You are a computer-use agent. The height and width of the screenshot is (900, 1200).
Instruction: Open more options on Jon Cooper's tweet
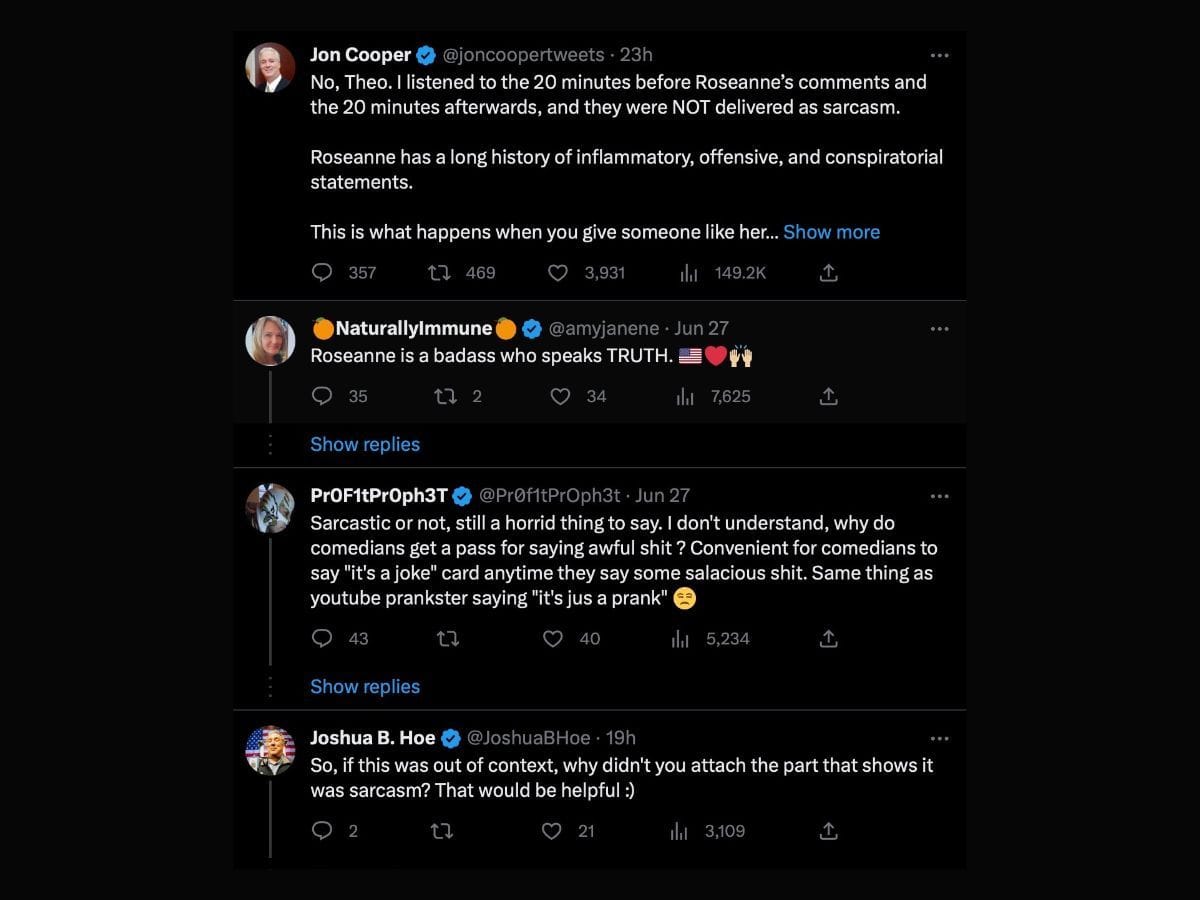tap(939, 55)
